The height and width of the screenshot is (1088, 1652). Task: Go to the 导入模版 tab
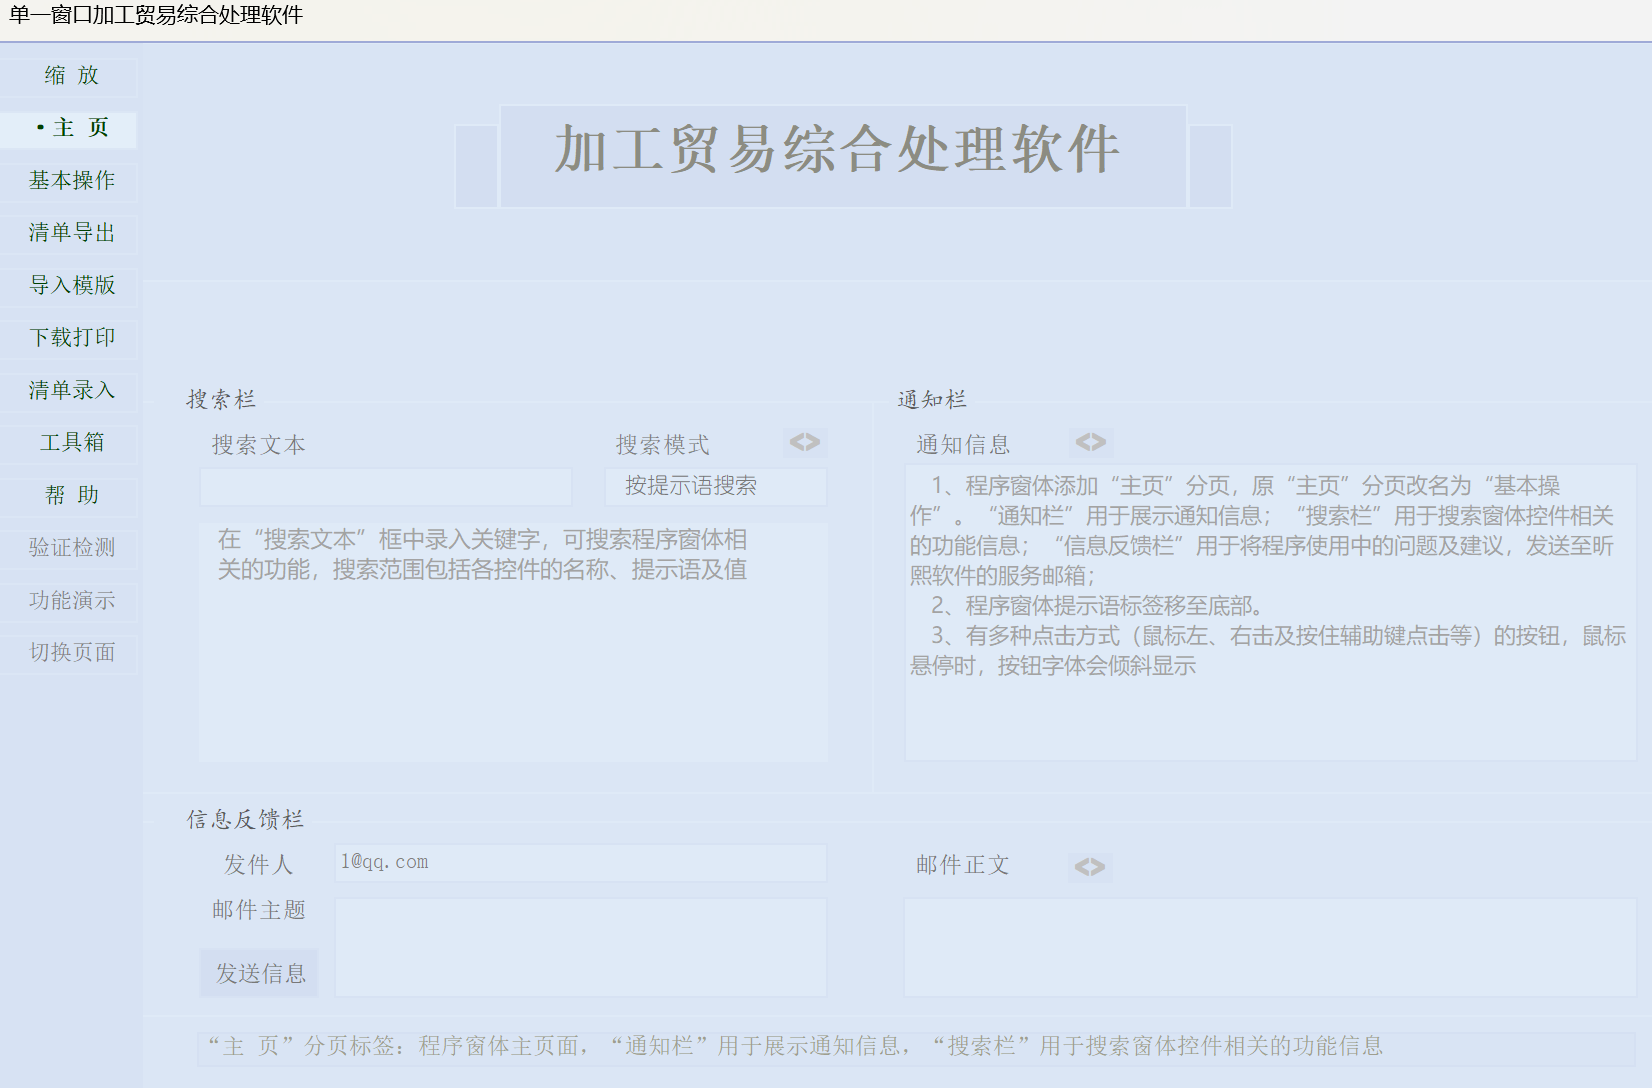tap(71, 286)
